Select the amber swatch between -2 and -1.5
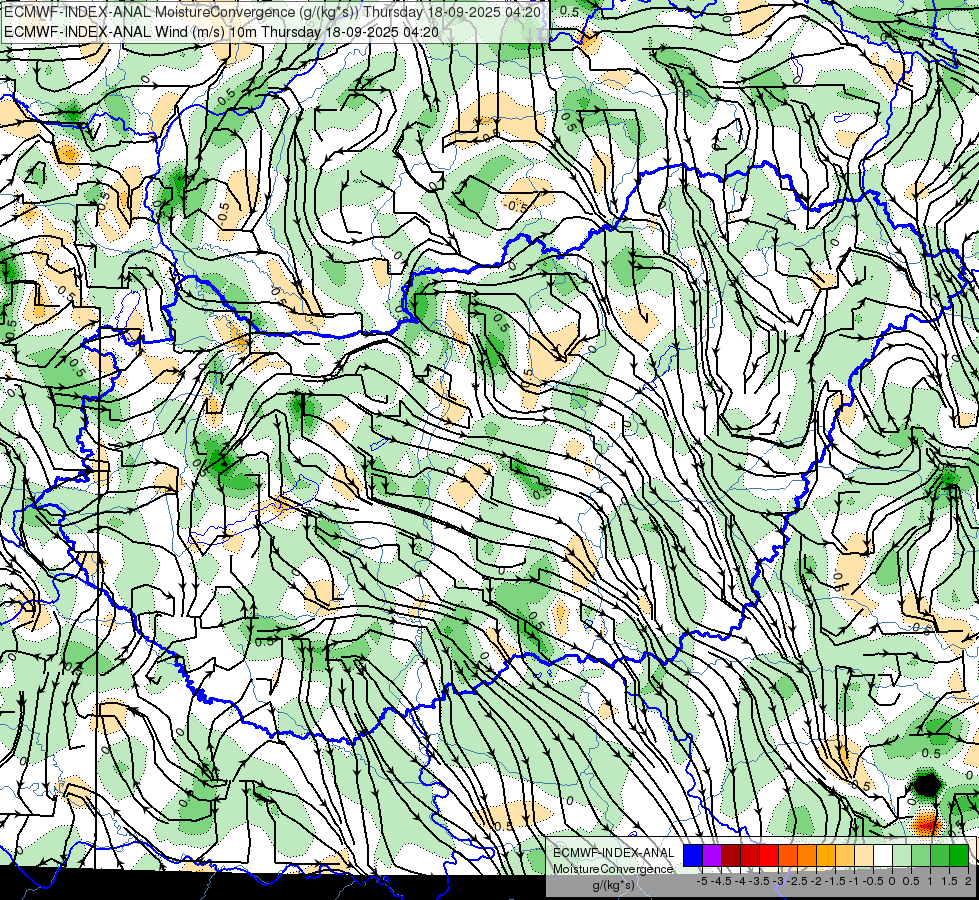Image resolution: width=979 pixels, height=900 pixels. 826,856
